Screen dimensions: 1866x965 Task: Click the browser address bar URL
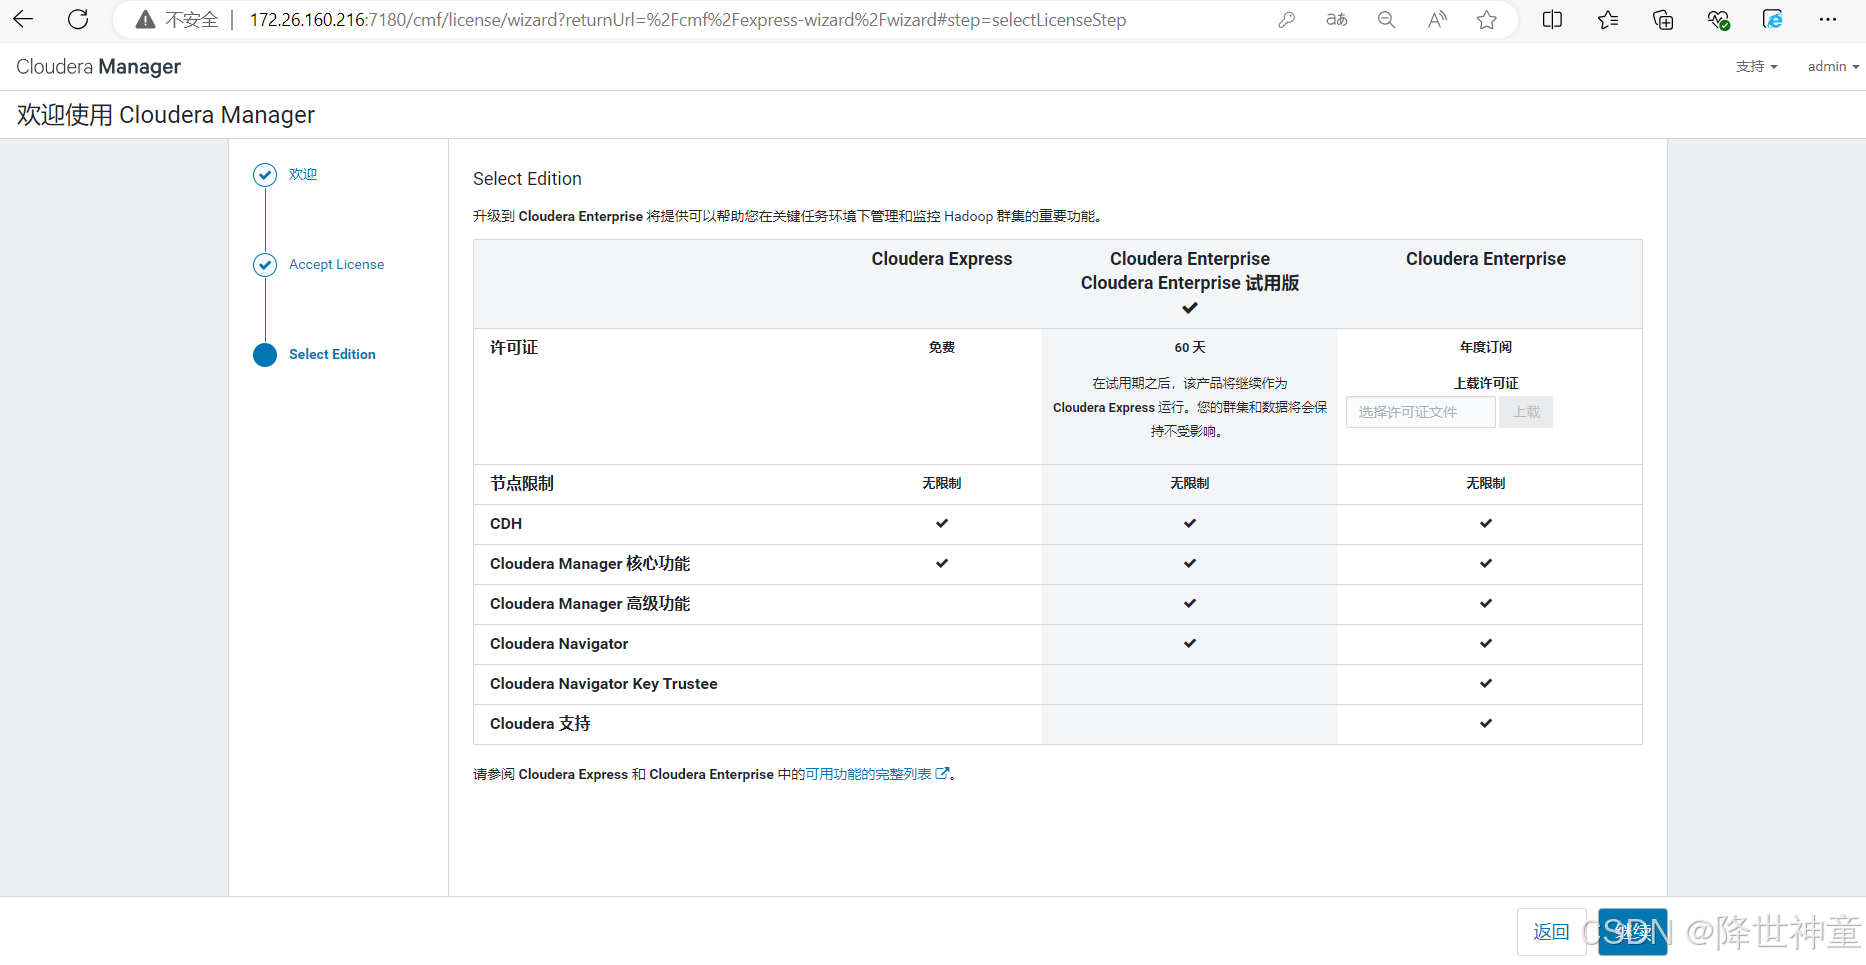pyautogui.click(x=688, y=20)
